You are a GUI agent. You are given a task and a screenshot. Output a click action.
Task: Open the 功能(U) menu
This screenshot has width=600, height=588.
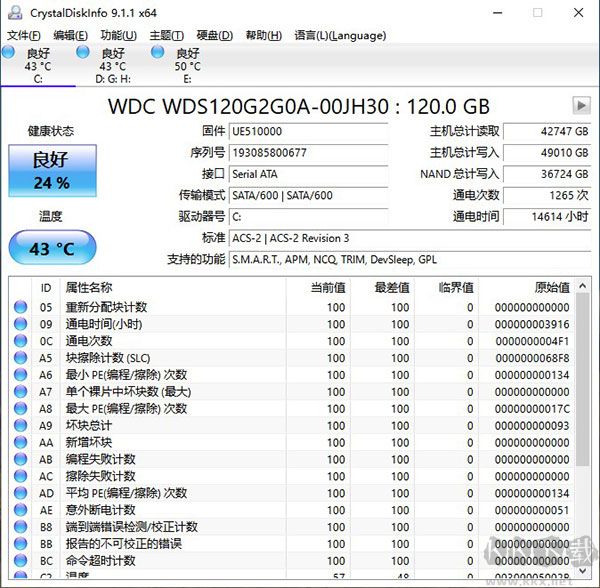[x=119, y=36]
